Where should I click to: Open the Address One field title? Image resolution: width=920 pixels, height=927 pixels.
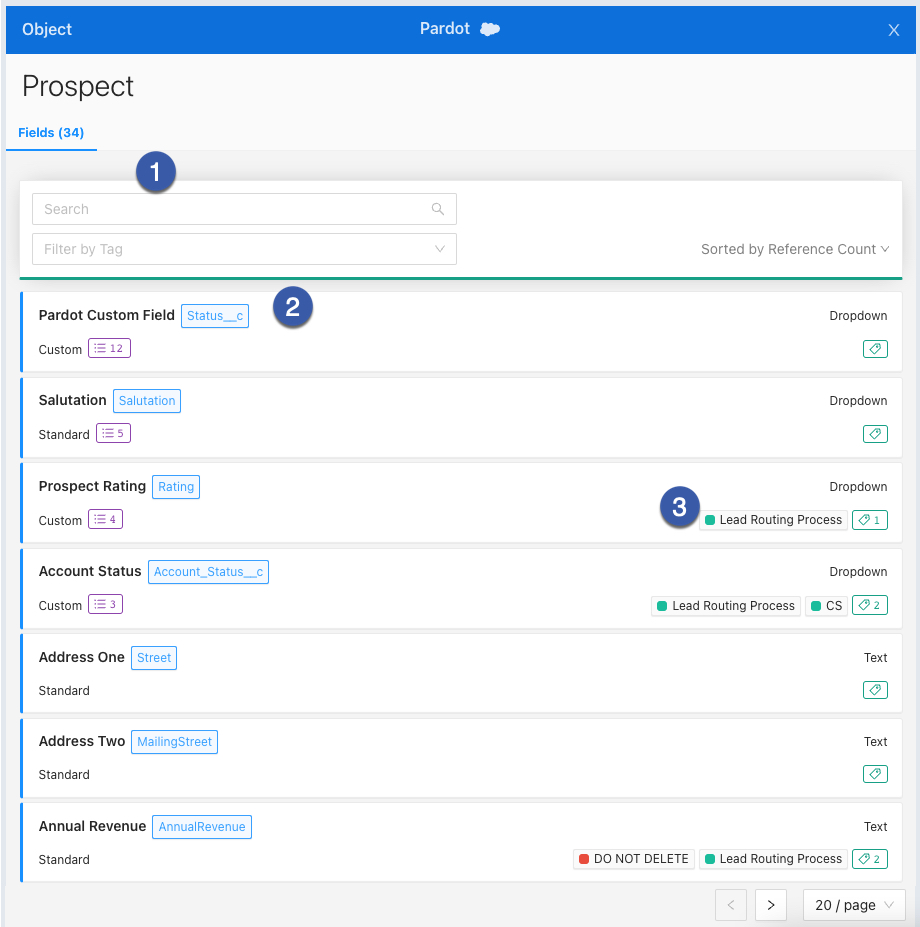[82, 657]
